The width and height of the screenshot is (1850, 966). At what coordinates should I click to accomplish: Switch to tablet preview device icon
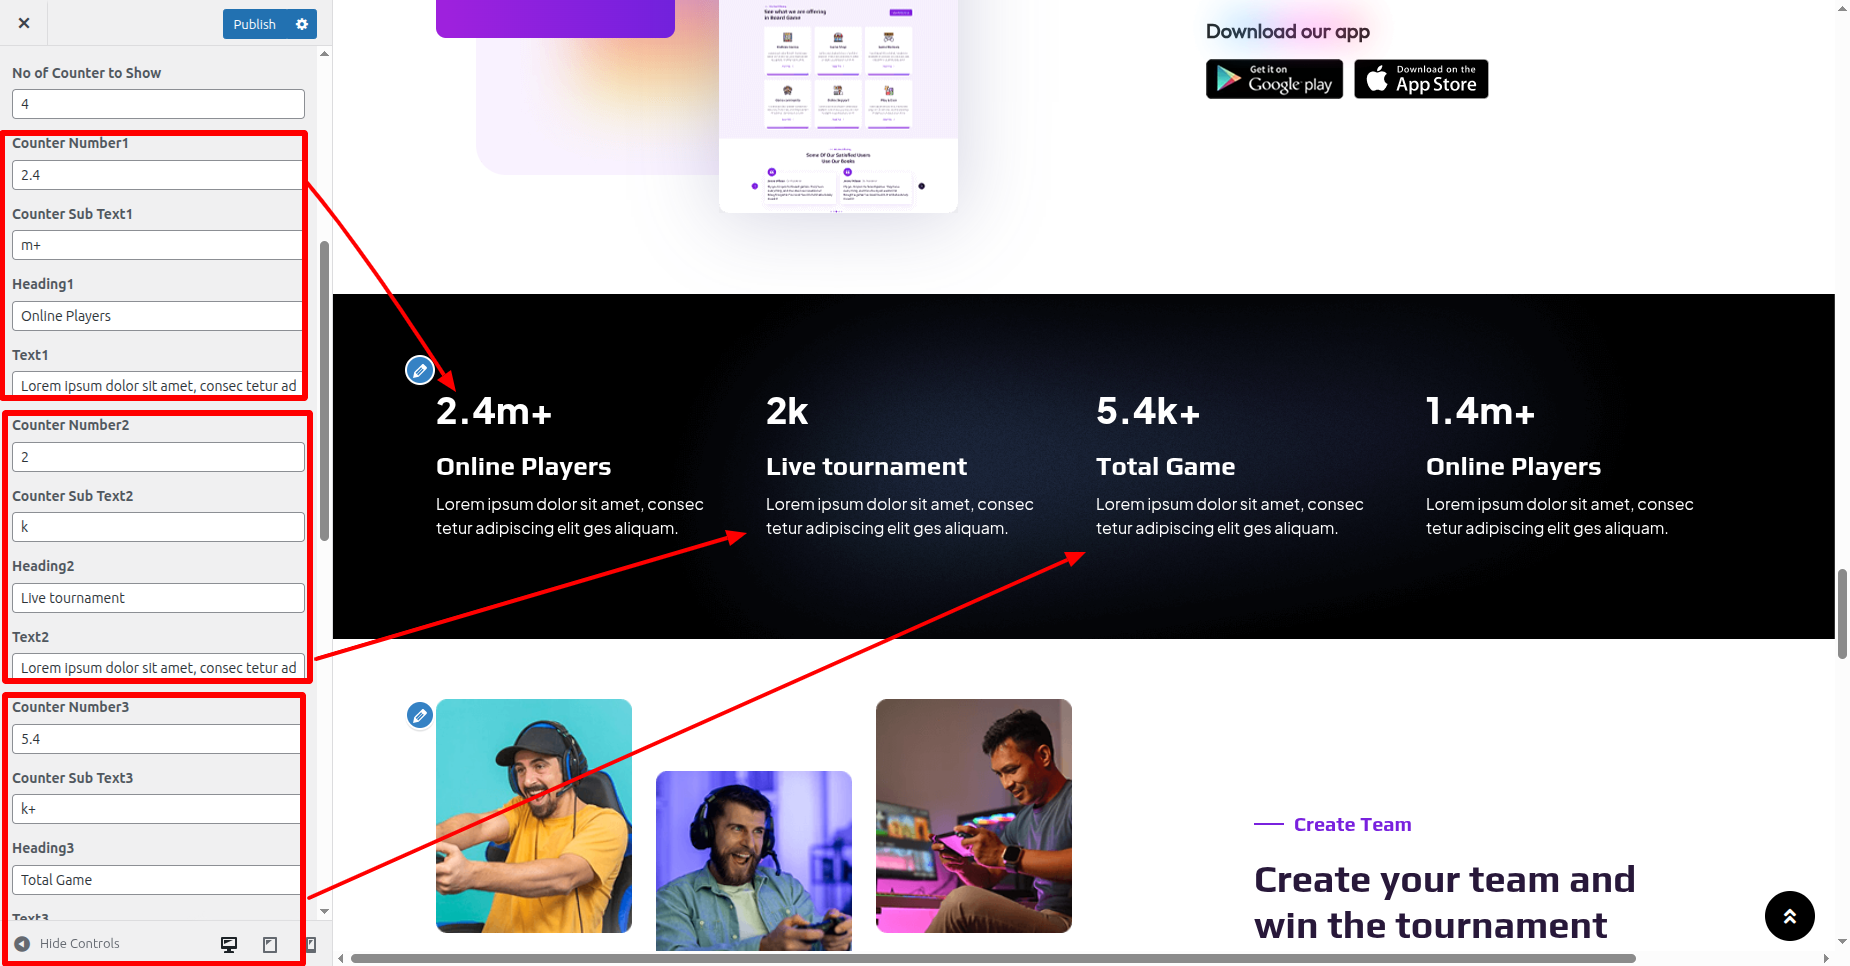[270, 944]
